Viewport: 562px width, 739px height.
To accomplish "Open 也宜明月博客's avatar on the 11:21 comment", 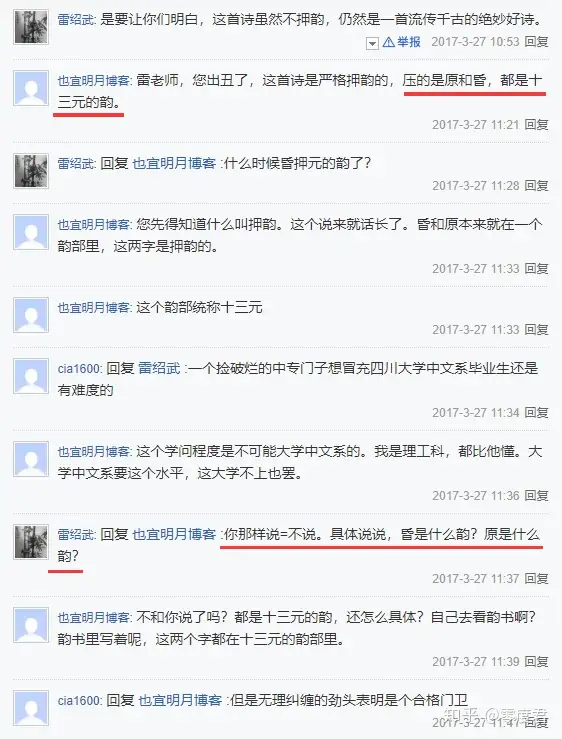I will click(x=31, y=88).
